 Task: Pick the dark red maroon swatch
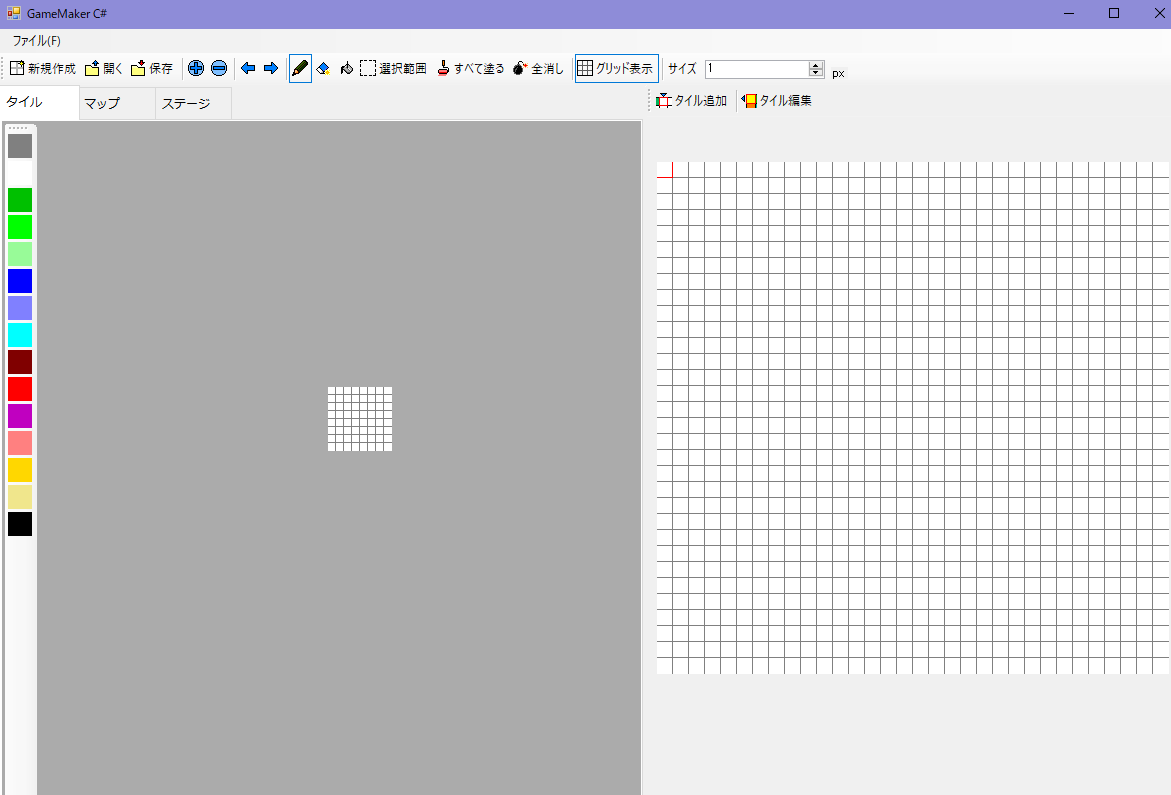point(20,362)
